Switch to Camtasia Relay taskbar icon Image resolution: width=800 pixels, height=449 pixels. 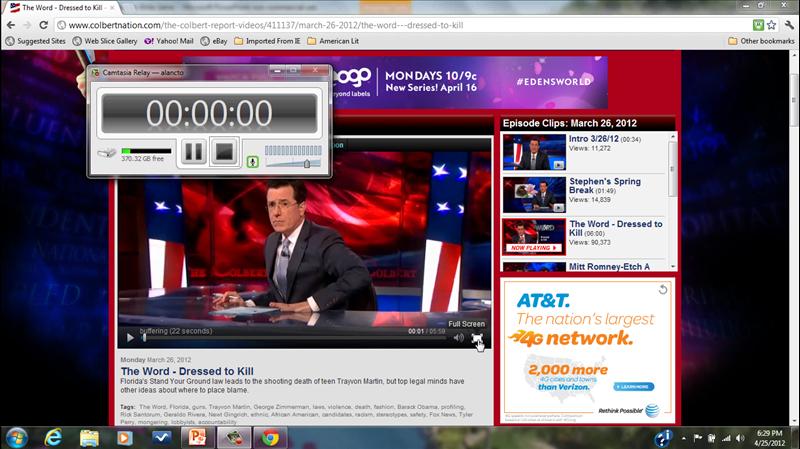(x=234, y=438)
